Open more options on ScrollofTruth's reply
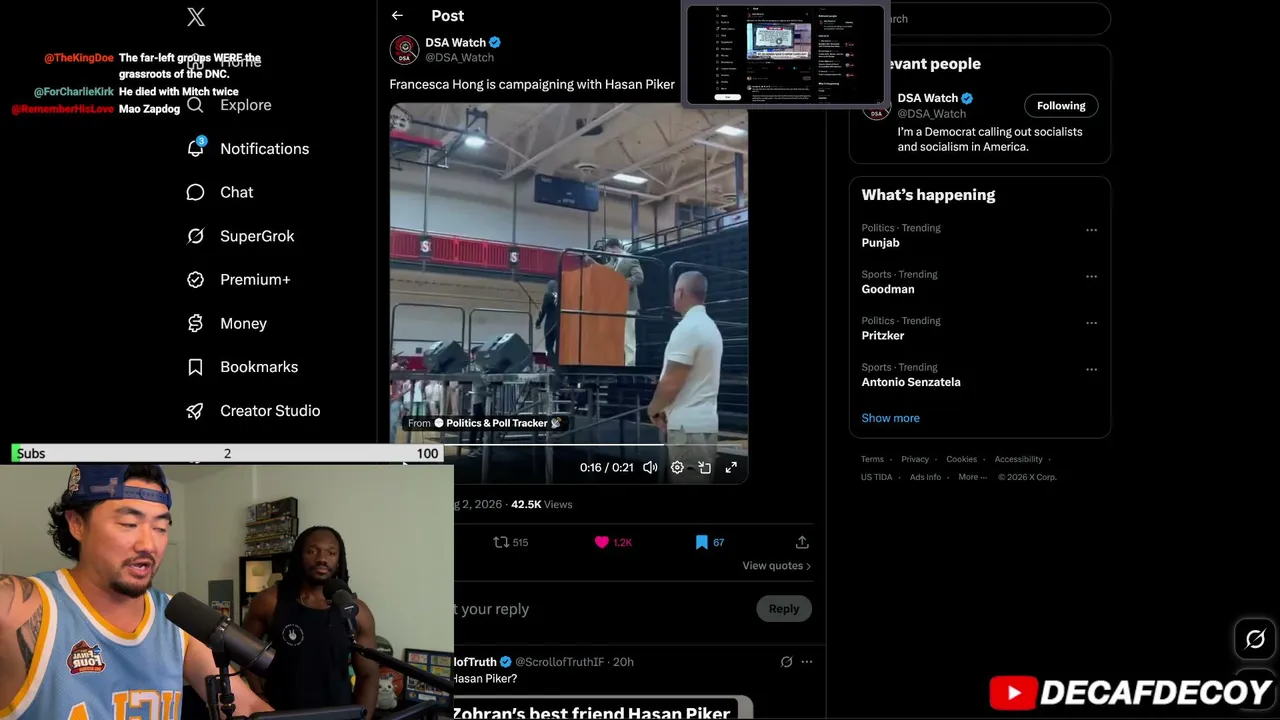 tap(807, 662)
